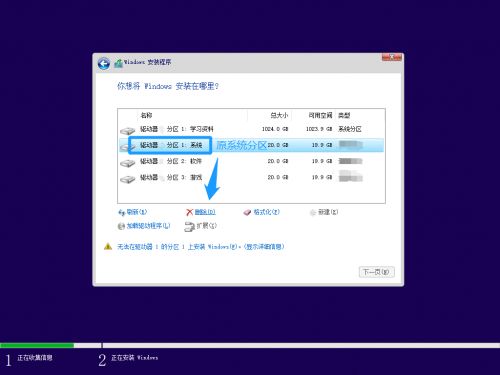
Task: Click the 格式化 format eraser icon
Action: pos(247,212)
